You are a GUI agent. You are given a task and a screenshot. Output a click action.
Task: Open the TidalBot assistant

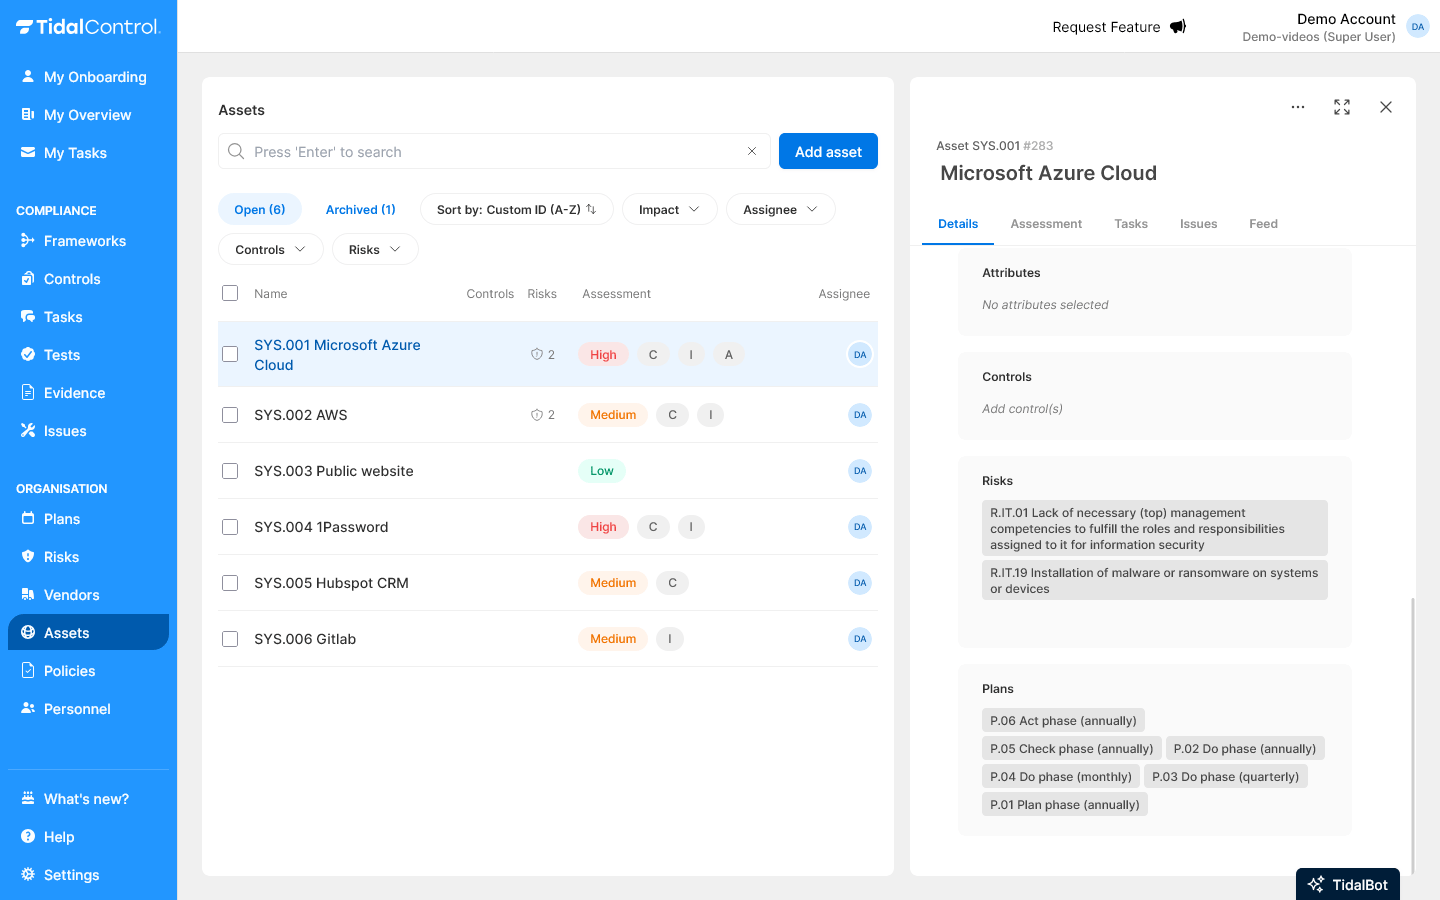click(1347, 884)
